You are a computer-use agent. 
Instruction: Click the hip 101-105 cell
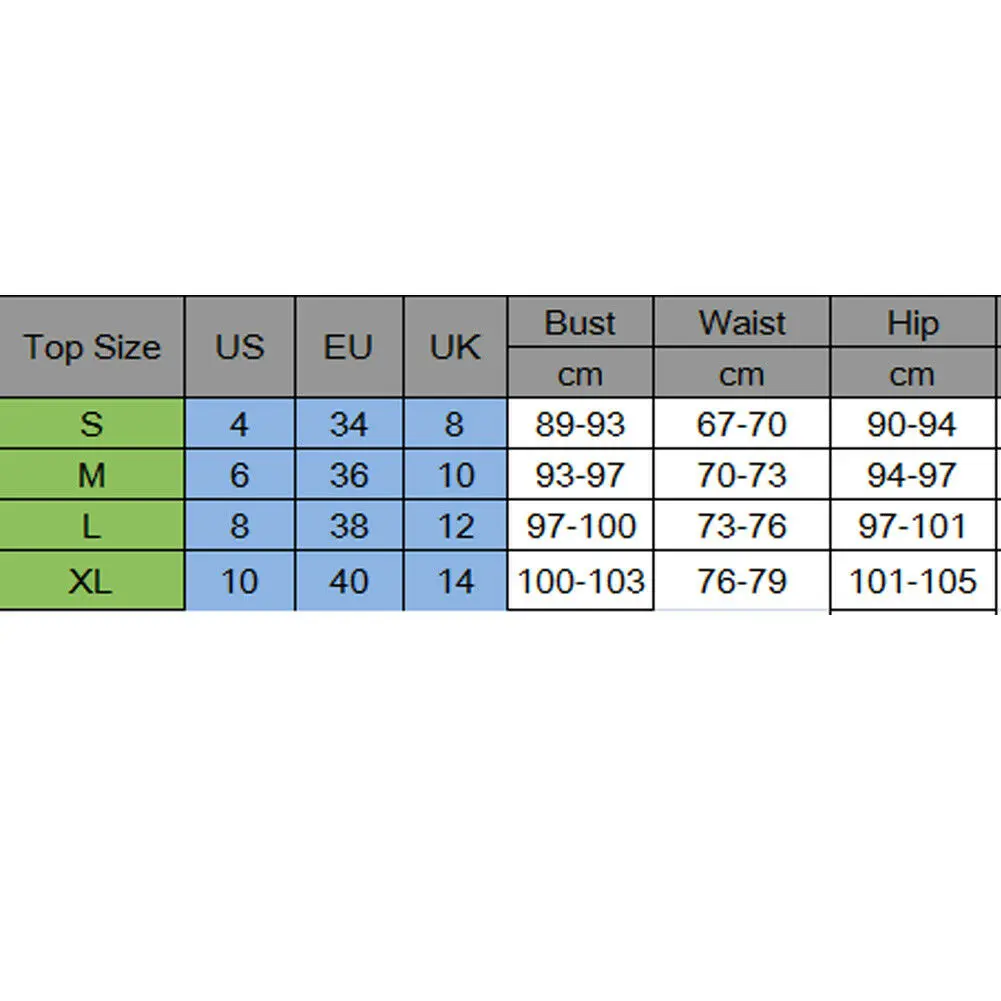913,581
